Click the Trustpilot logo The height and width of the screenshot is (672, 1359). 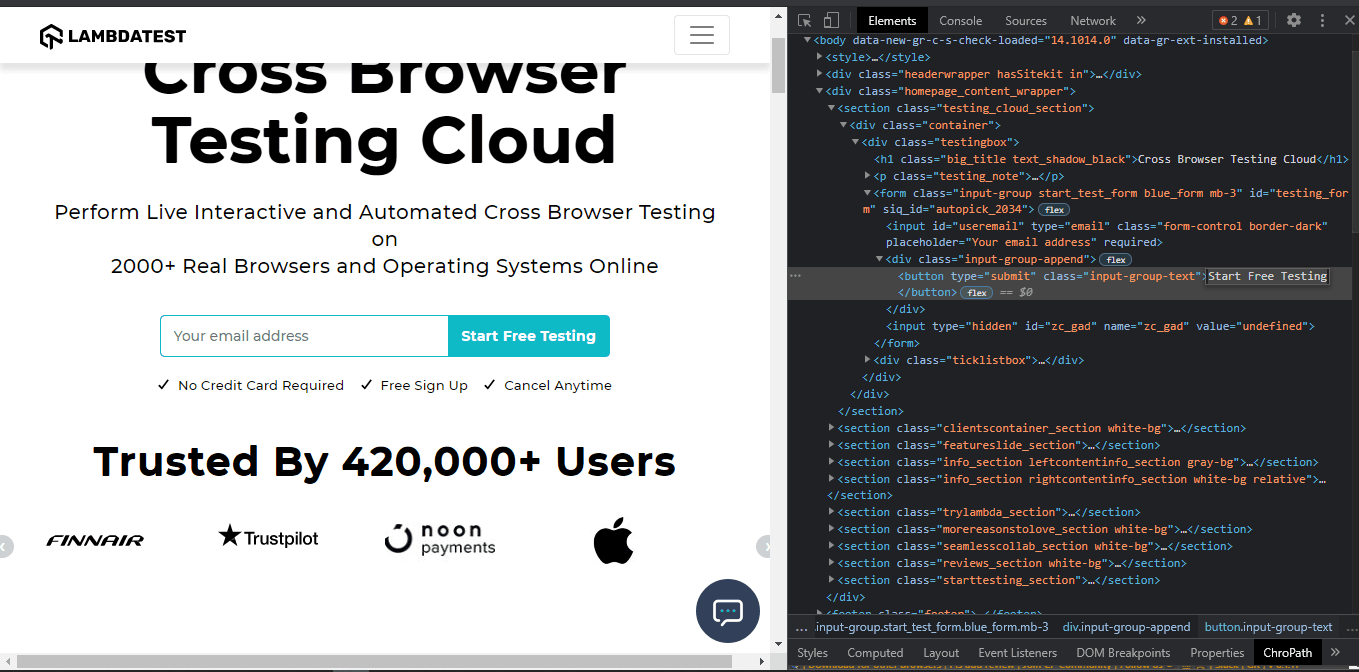pos(268,537)
